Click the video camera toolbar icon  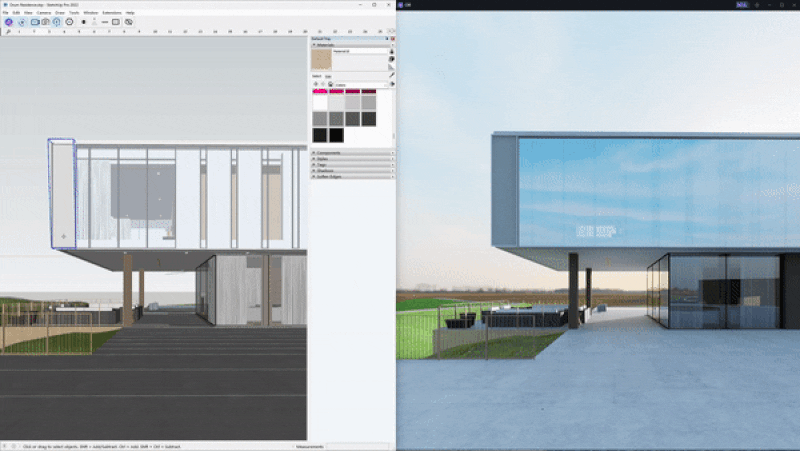tap(35, 22)
